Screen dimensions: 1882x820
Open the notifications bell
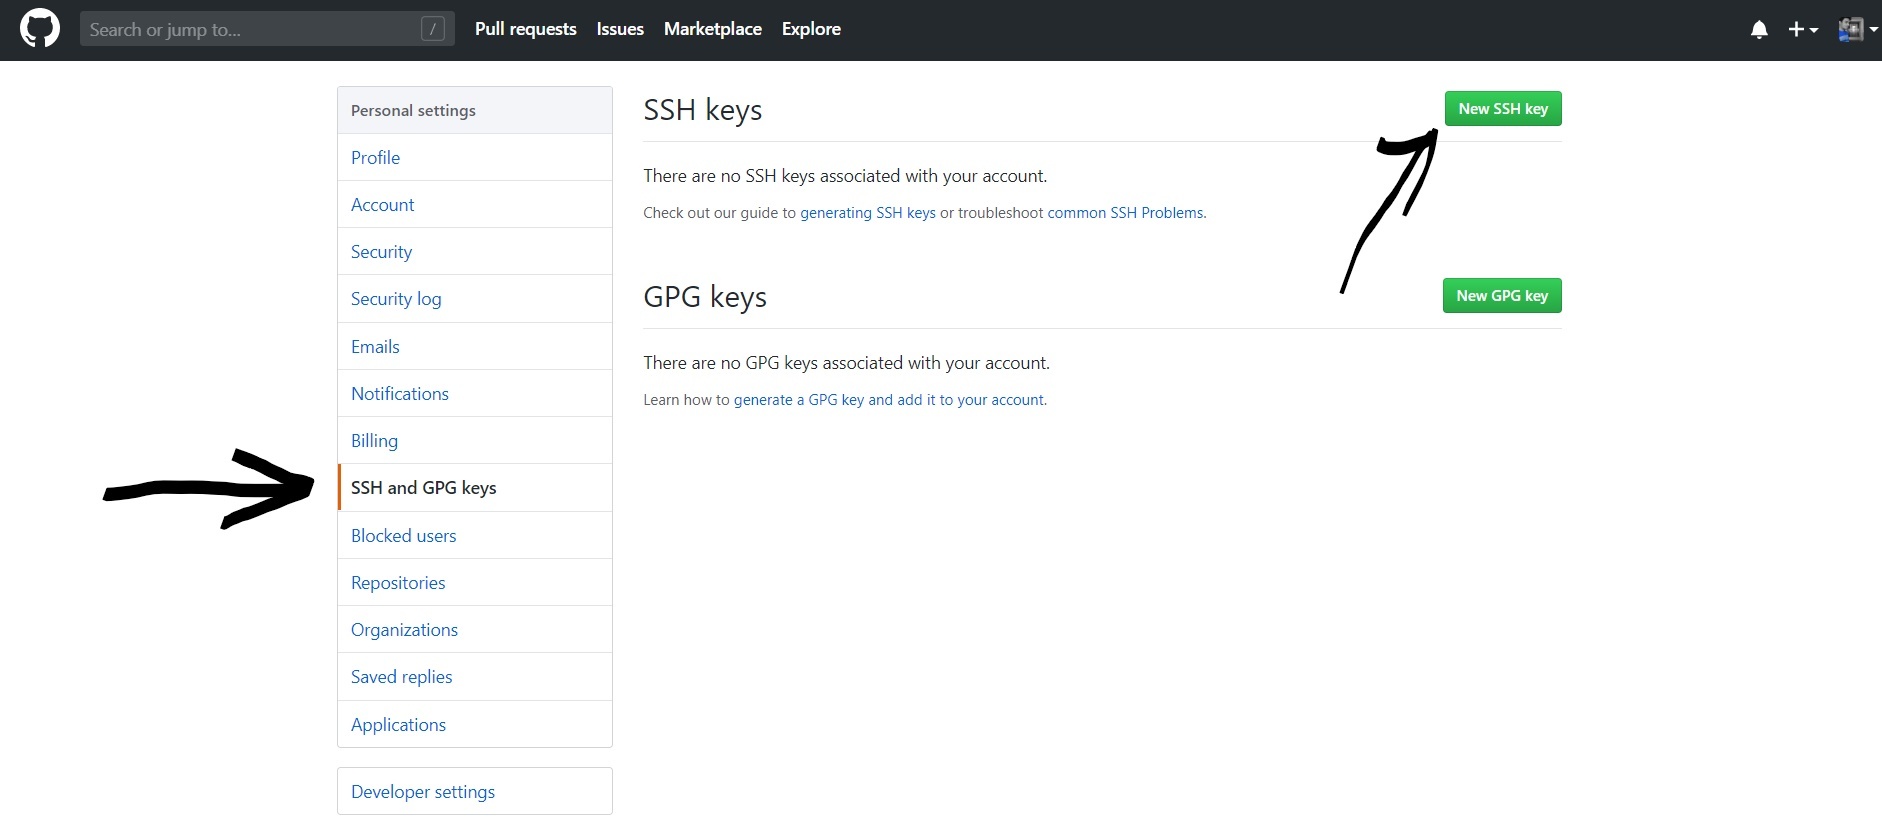click(x=1759, y=30)
